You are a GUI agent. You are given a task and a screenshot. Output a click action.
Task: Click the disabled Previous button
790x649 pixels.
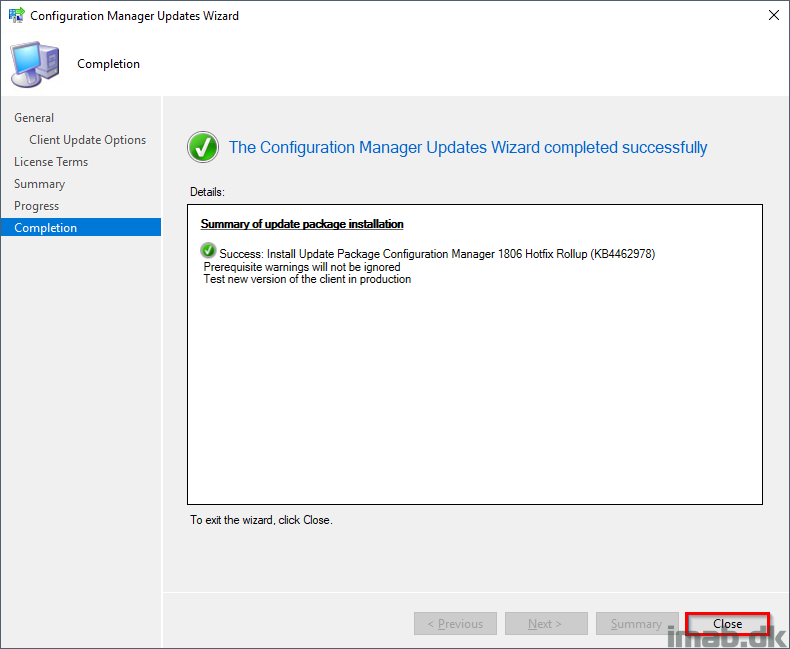[455, 624]
